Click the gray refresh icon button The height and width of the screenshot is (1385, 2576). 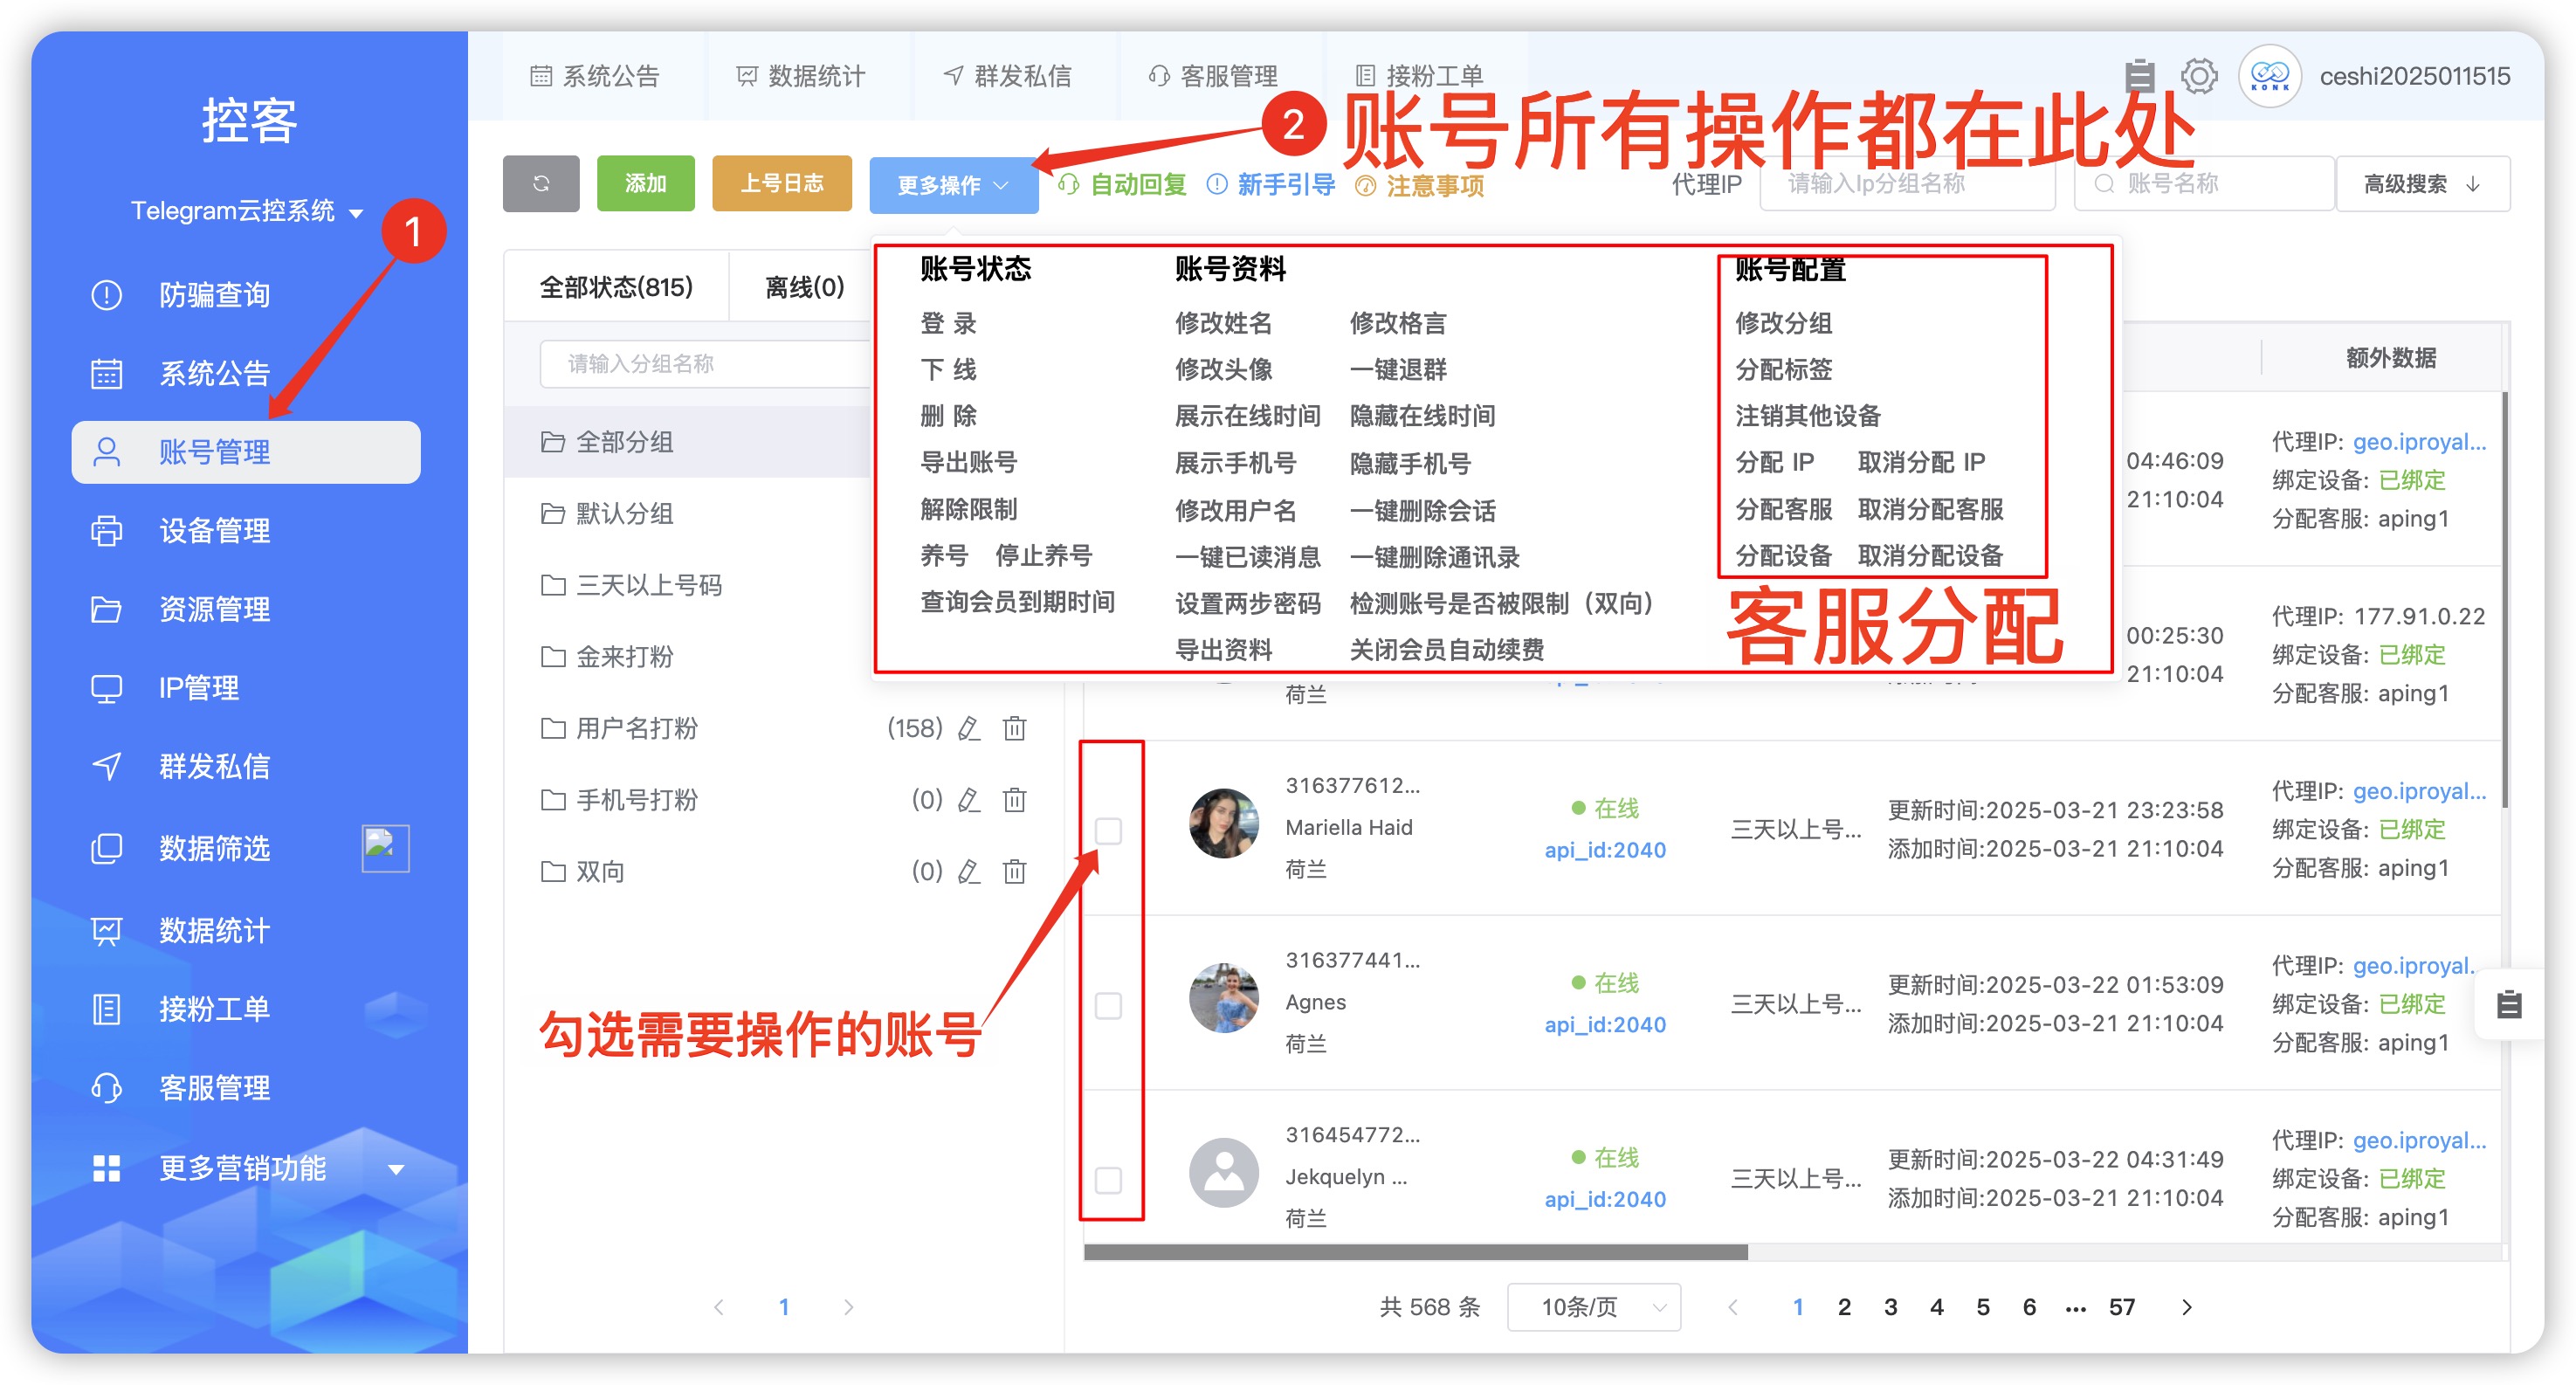click(x=540, y=183)
